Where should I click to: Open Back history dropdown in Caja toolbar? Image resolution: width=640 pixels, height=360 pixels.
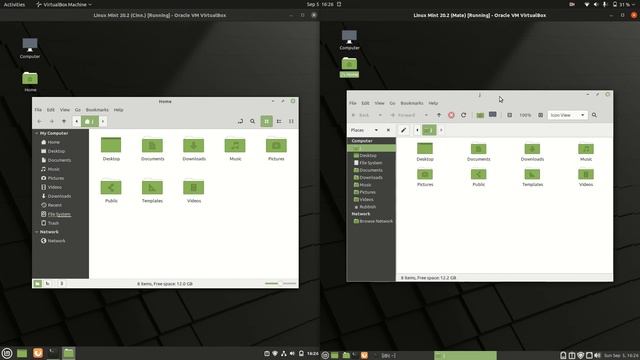point(380,115)
